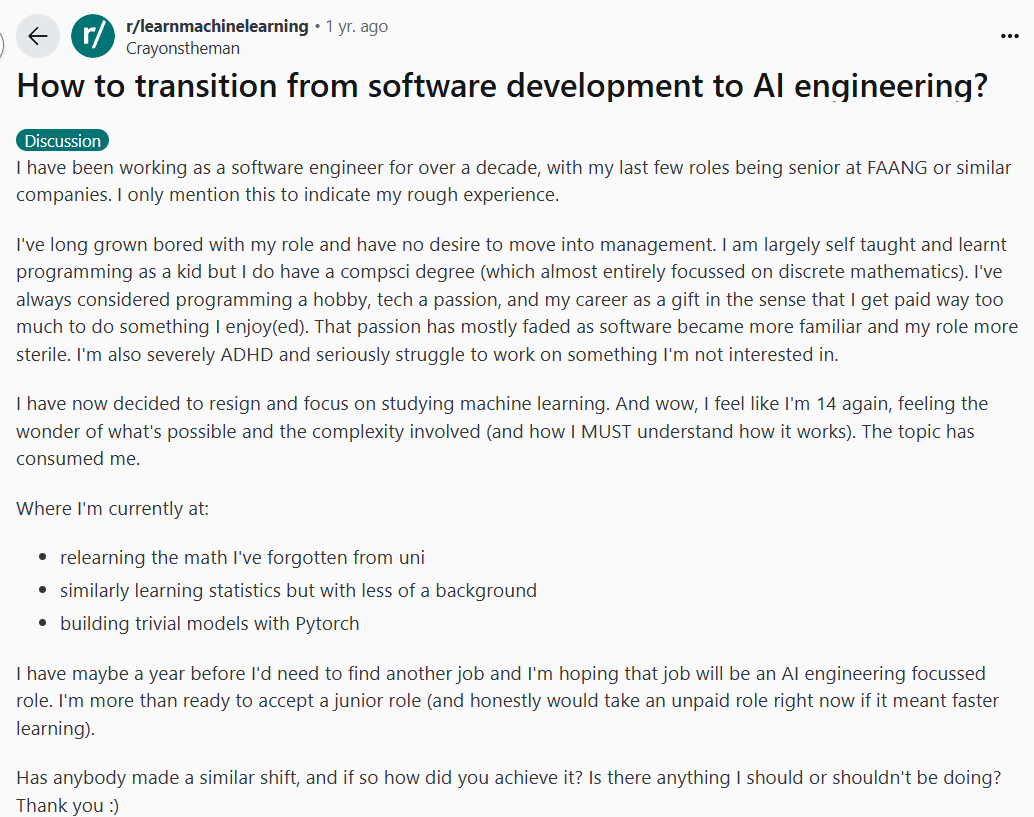The height and width of the screenshot is (817, 1034).
Task: Click the "1 yr. ago" post timestamp
Action: pos(356,27)
